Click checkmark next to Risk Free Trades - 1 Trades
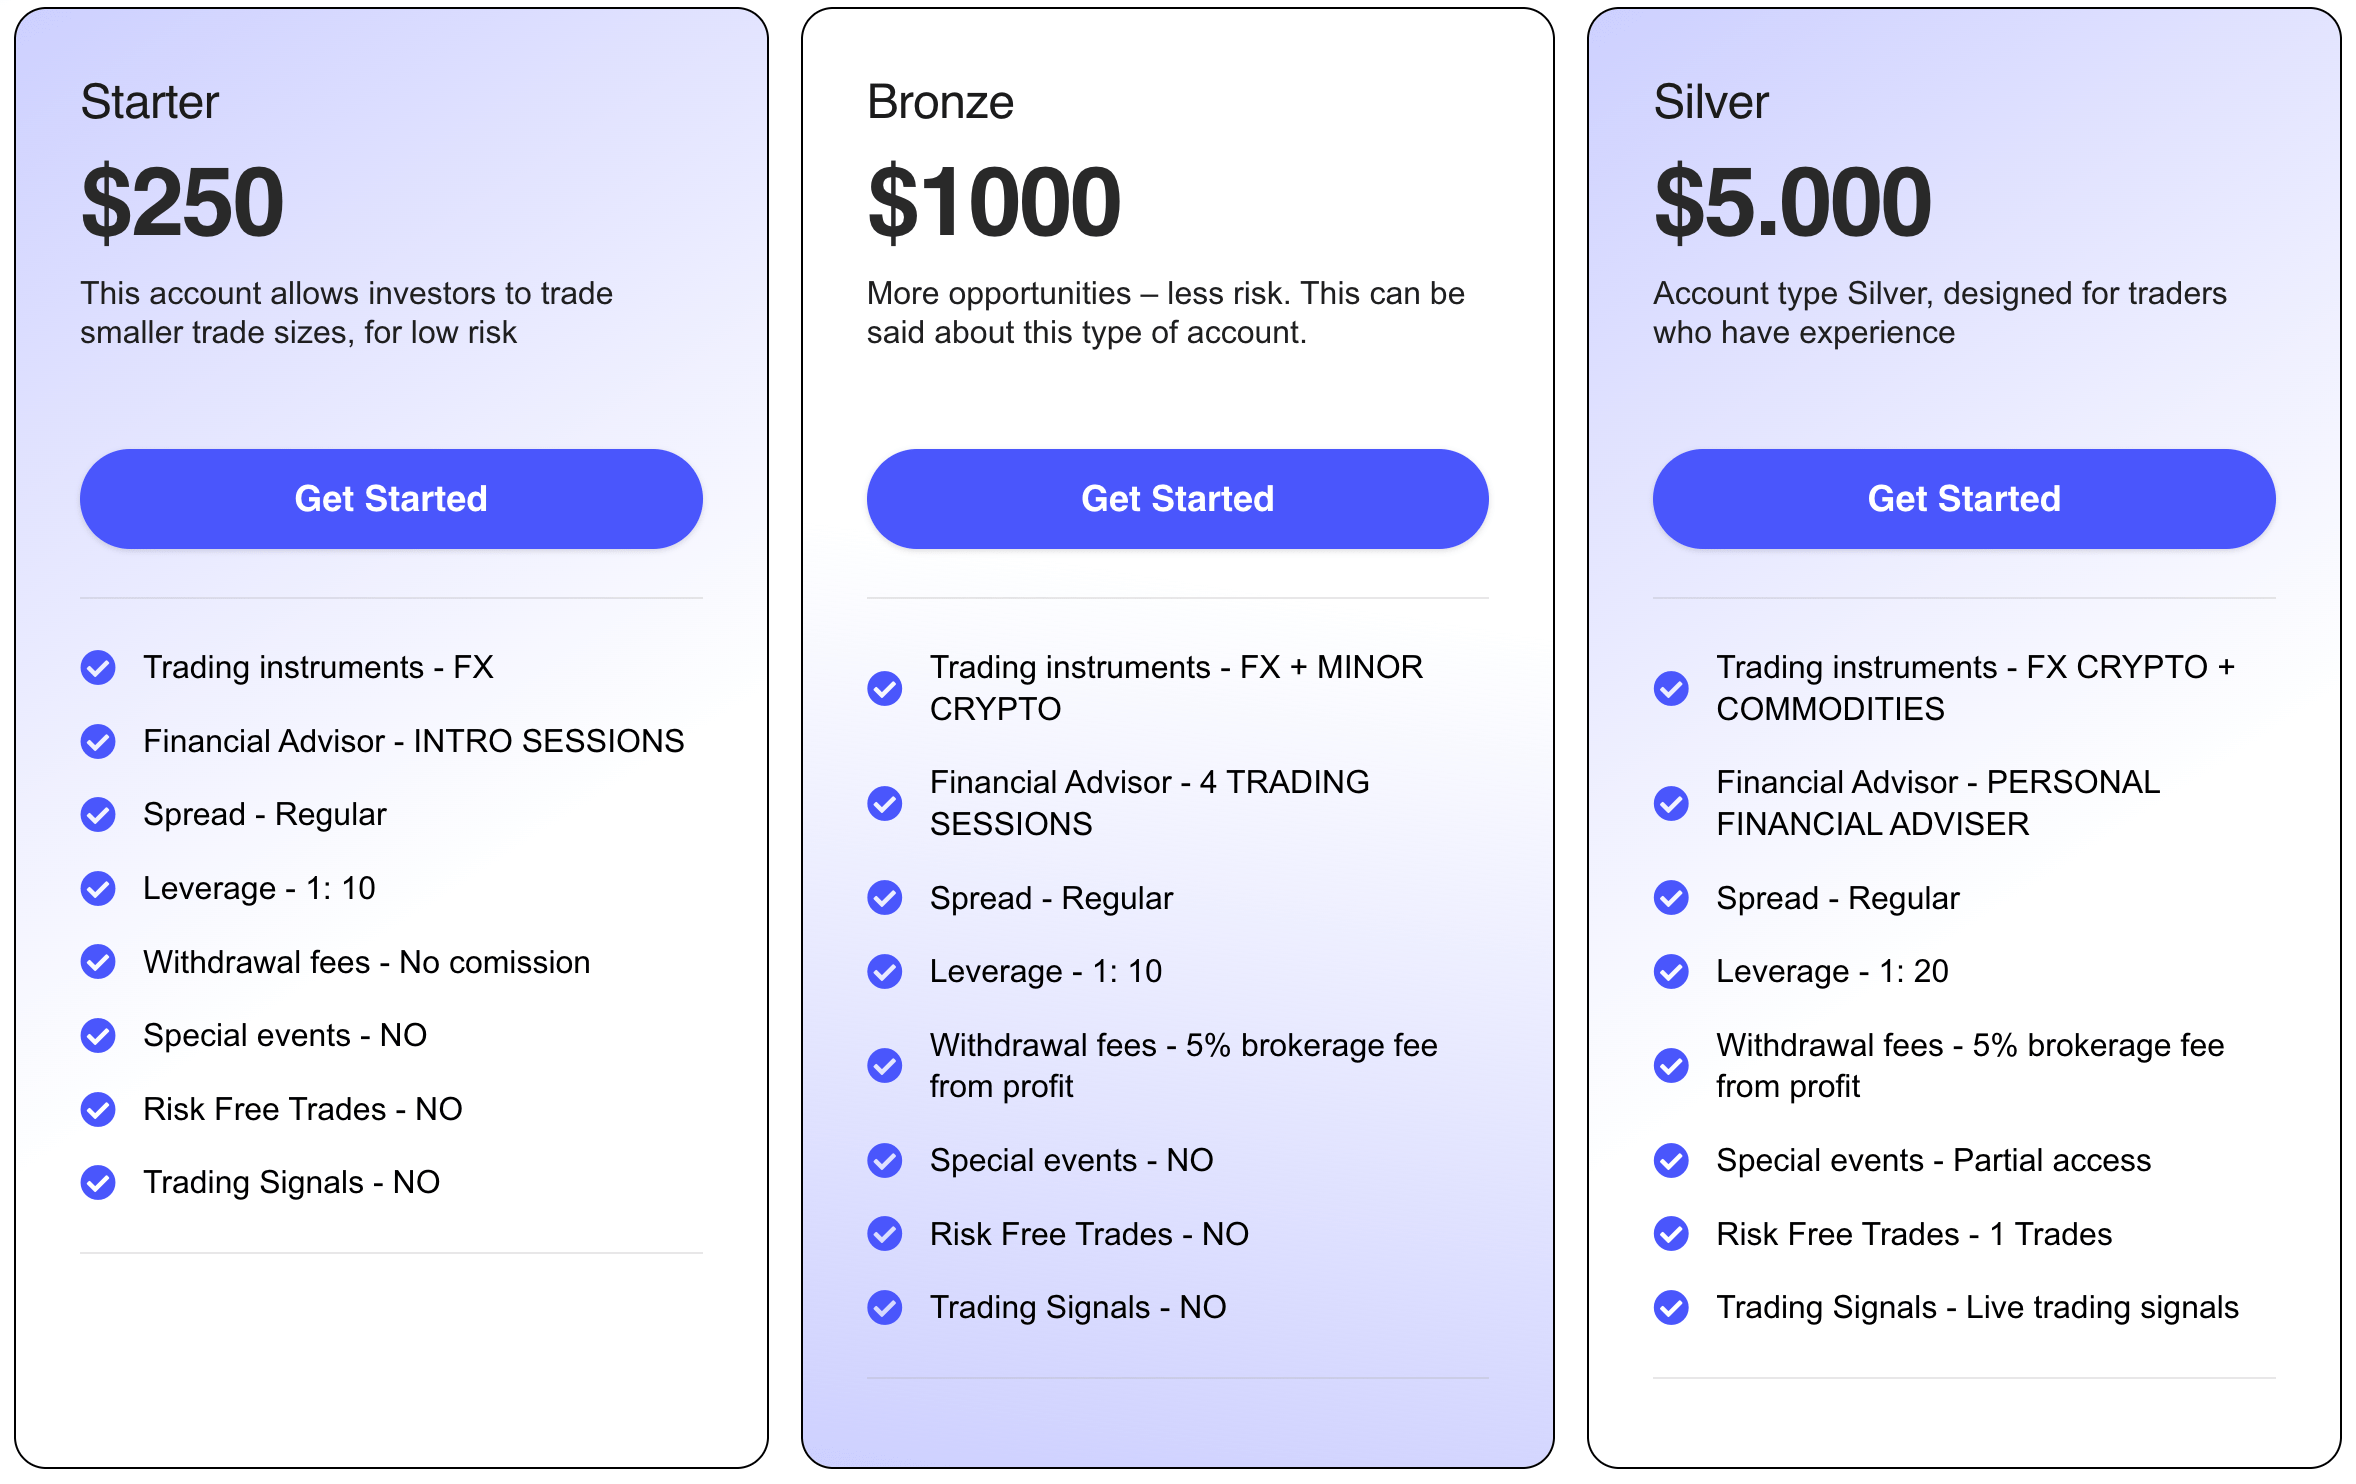 tap(1671, 1234)
